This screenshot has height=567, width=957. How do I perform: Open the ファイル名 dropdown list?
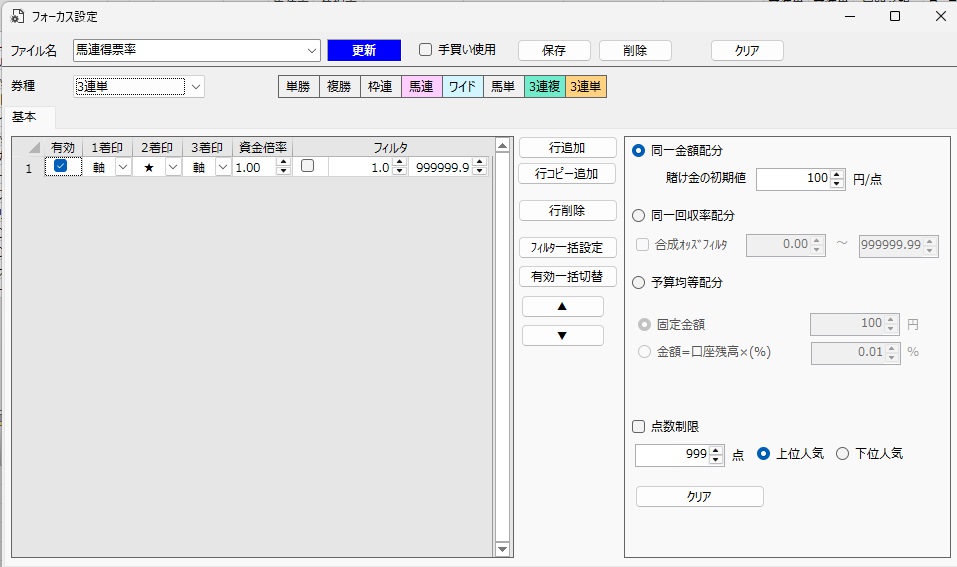click(311, 50)
